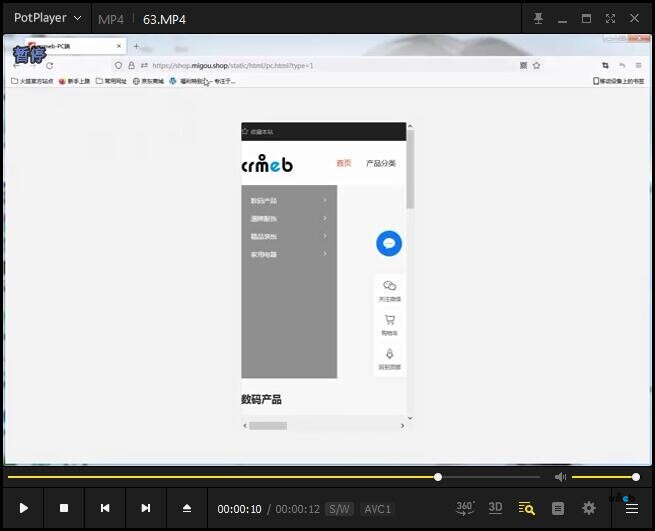The width and height of the screenshot is (655, 531).
Task: Click the favorite site star link
Action: point(257,132)
